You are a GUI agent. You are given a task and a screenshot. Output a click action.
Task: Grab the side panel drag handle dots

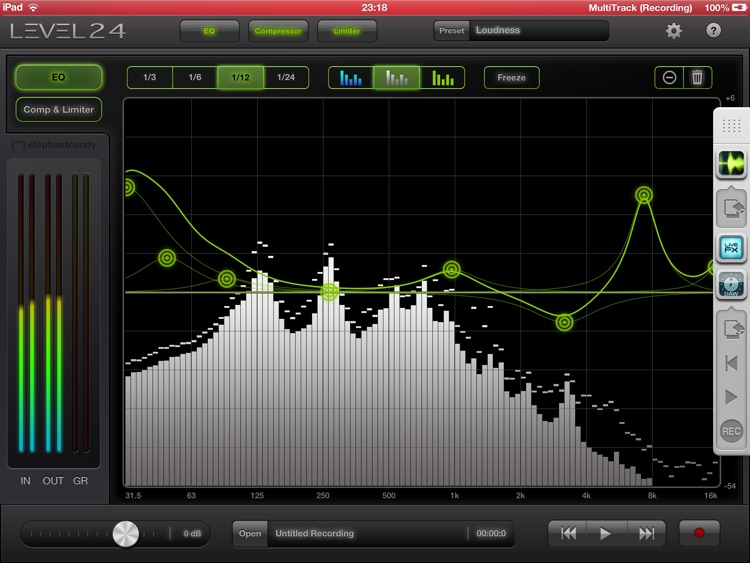point(731,126)
